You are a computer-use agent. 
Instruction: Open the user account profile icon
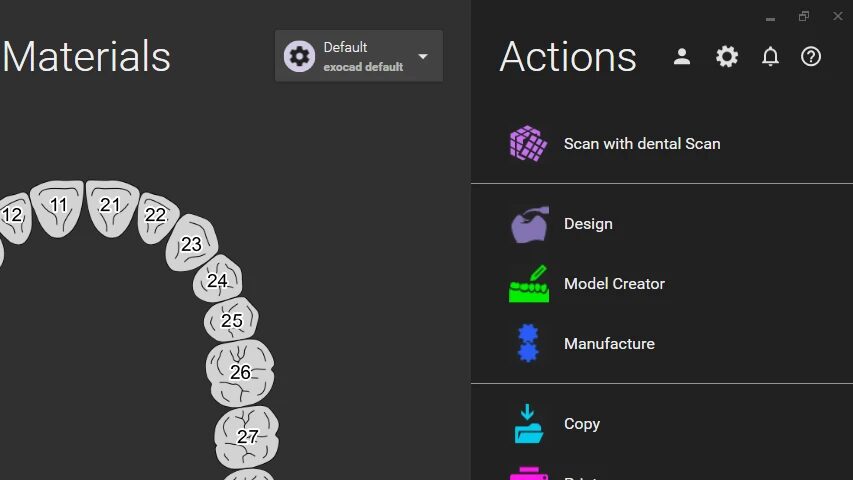[x=682, y=57]
